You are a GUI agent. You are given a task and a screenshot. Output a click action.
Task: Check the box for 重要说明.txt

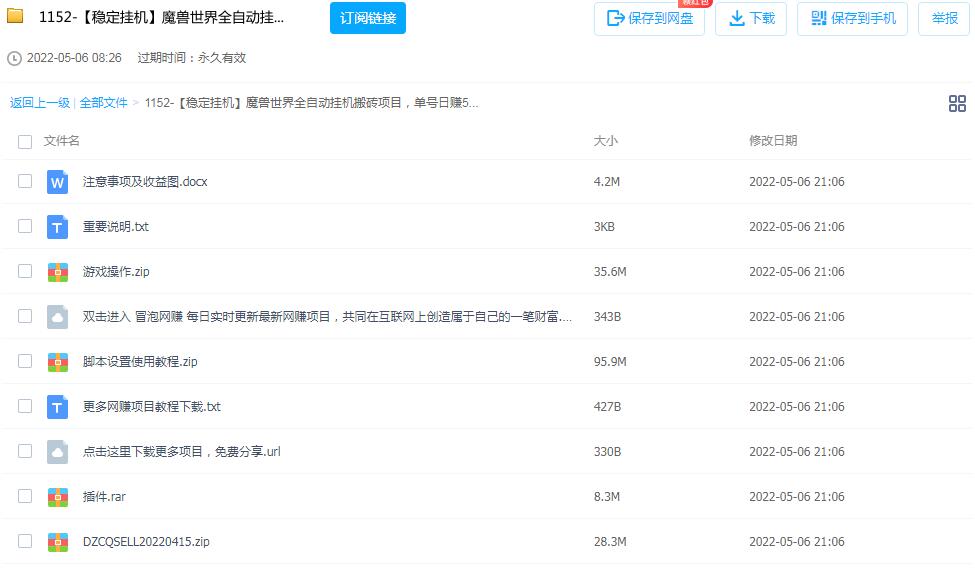click(x=25, y=226)
